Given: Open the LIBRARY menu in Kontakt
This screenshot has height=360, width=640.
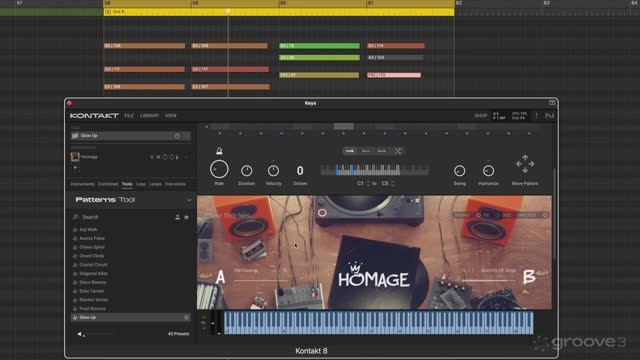Looking at the screenshot, I should point(149,116).
